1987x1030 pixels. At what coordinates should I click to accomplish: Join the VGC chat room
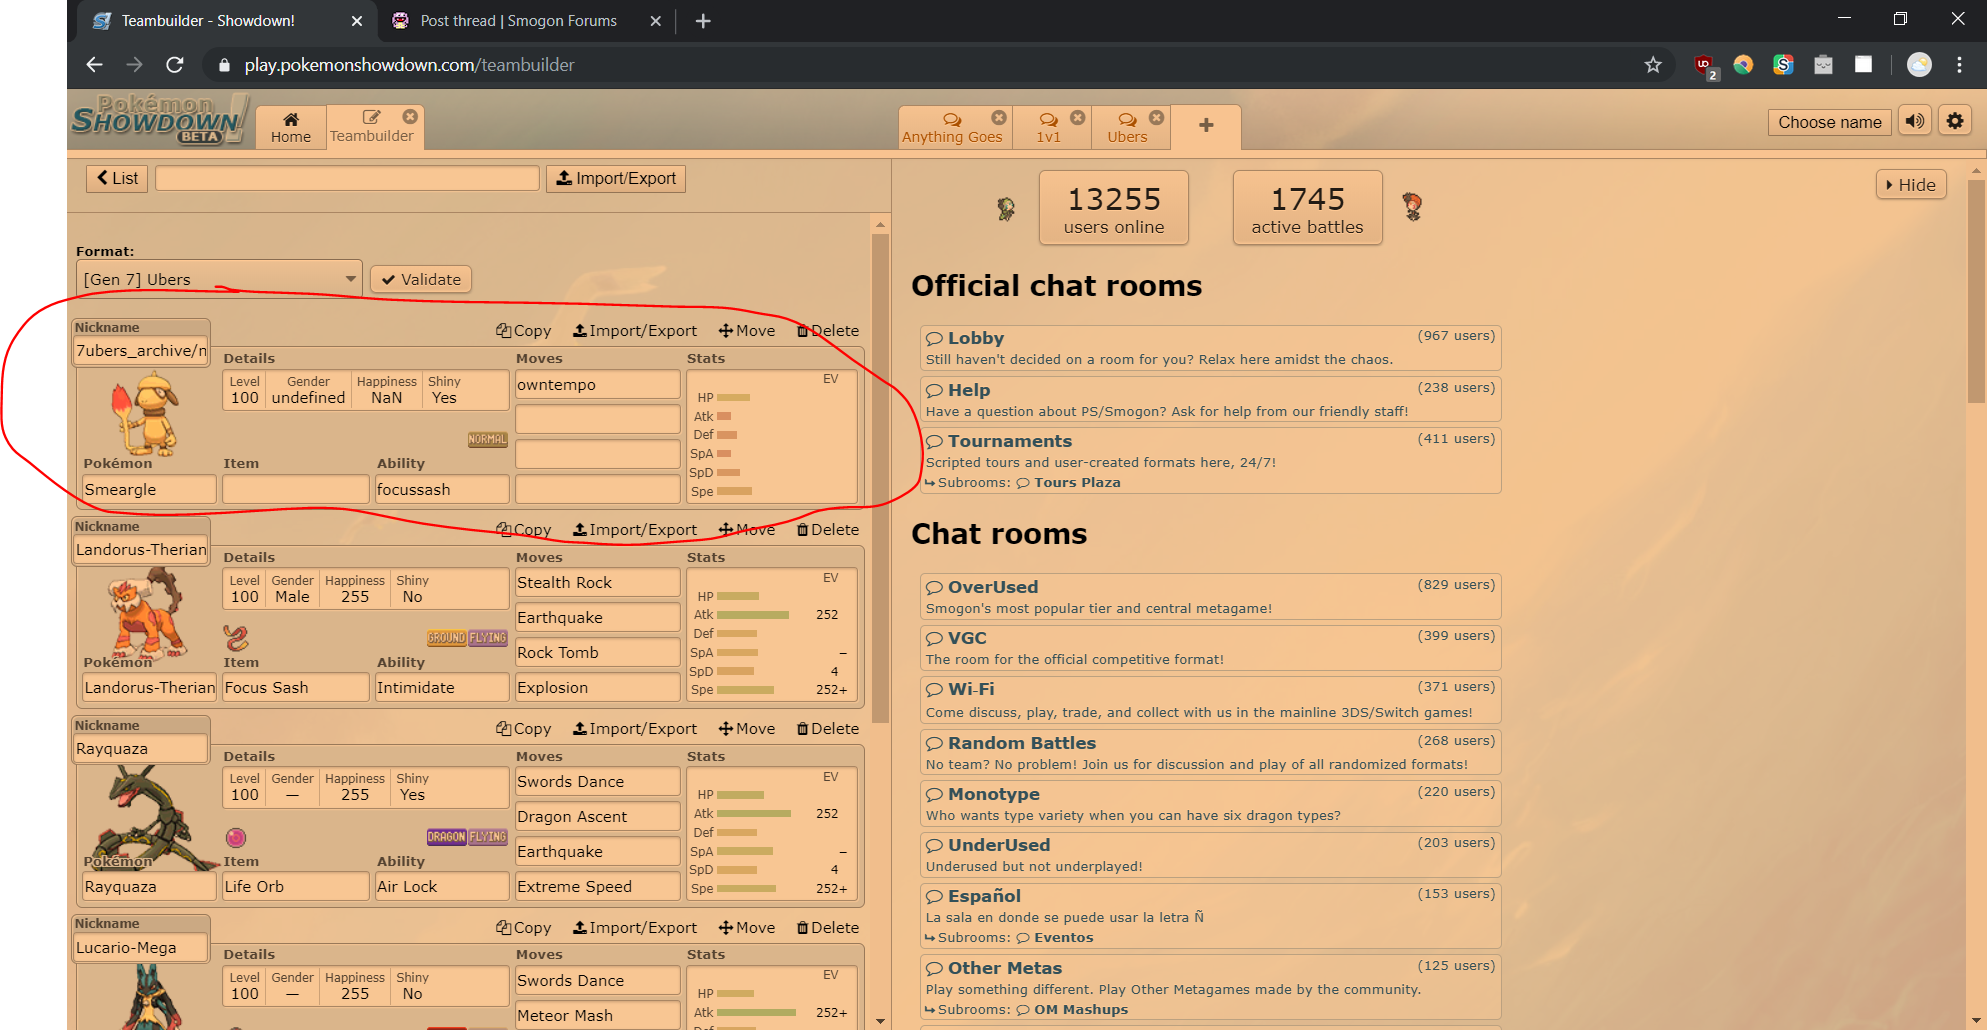click(x=1210, y=648)
